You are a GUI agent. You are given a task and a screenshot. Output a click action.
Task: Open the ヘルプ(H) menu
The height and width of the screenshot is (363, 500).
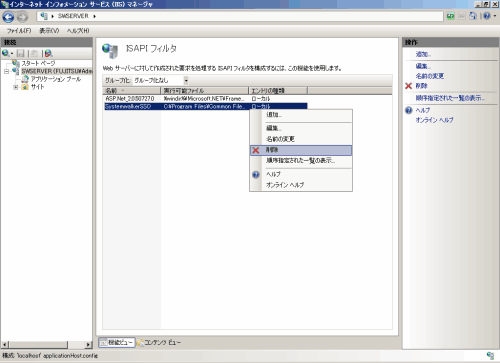click(x=78, y=31)
